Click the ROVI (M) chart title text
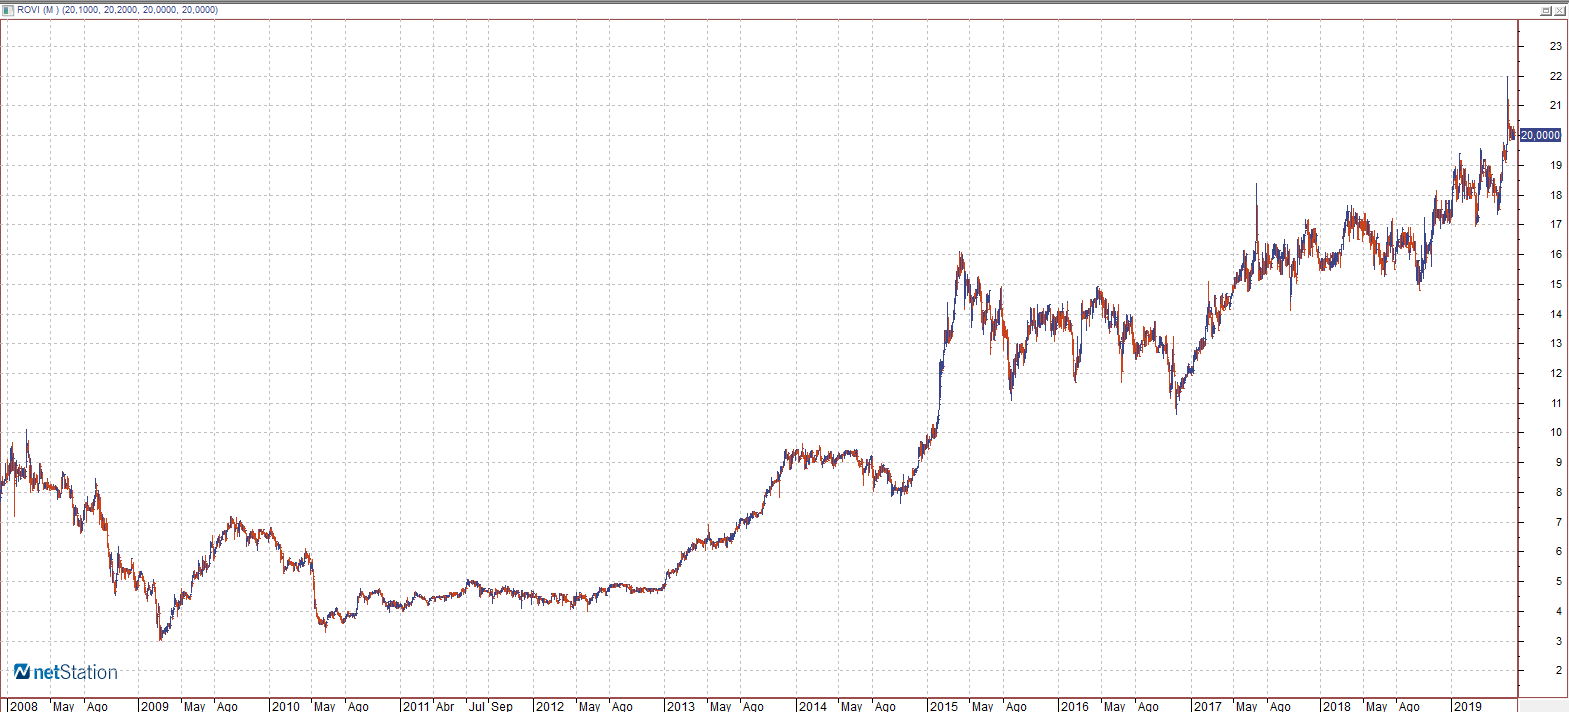The image size is (1569, 712). (x=117, y=10)
